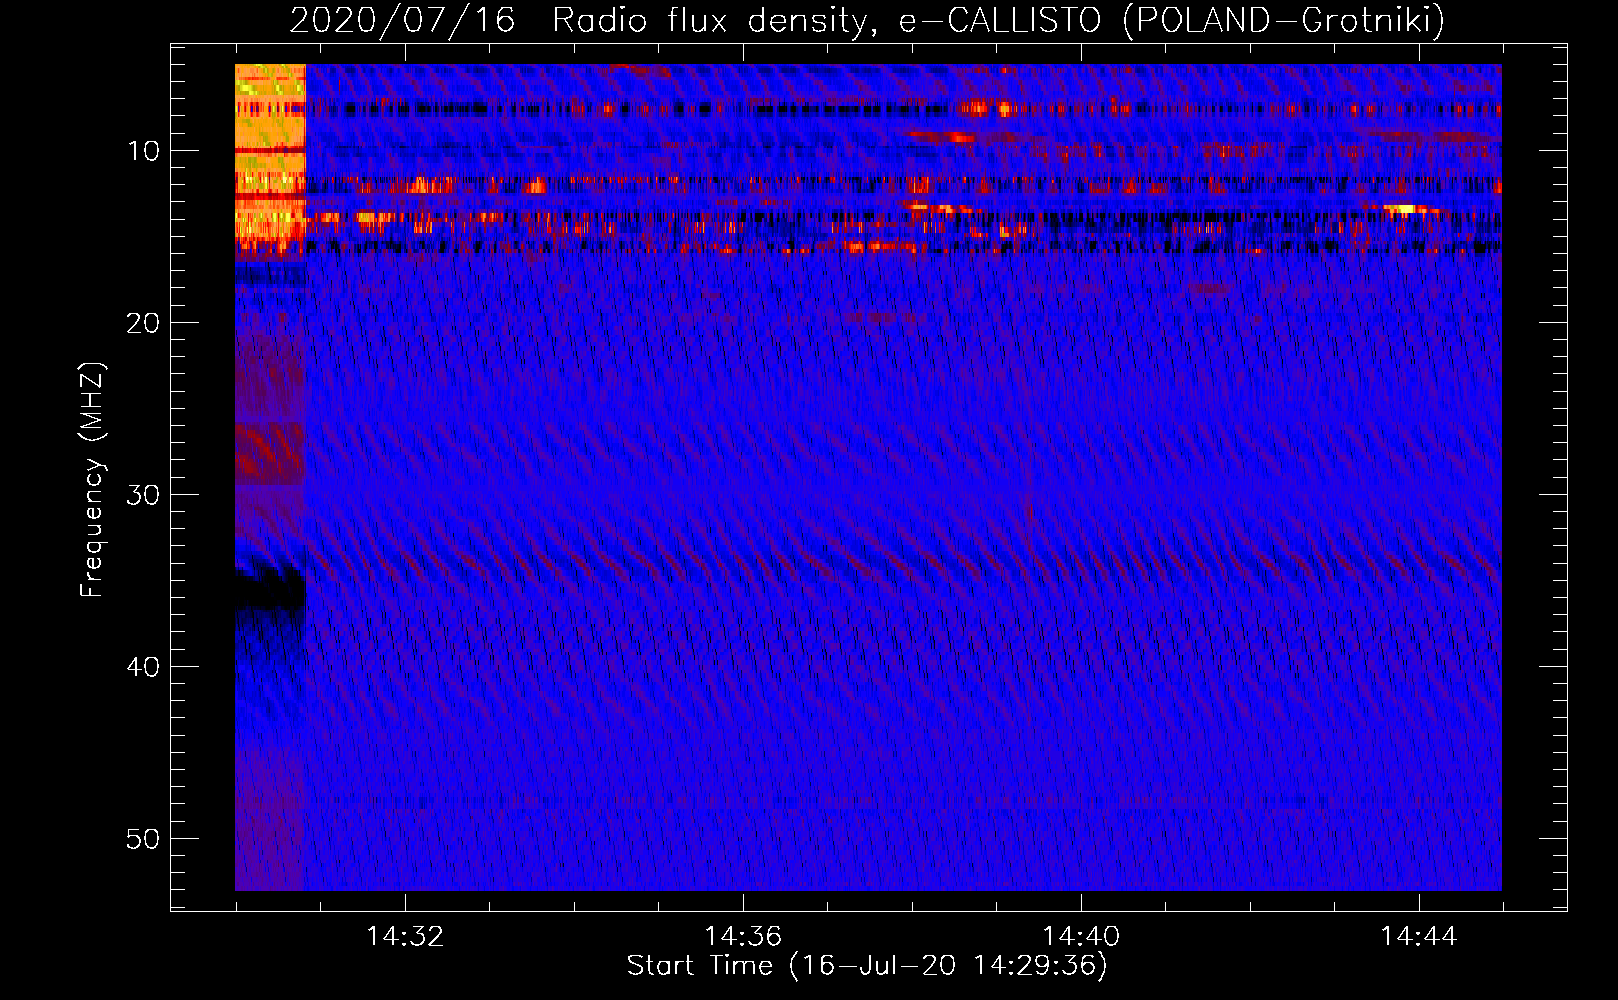The height and width of the screenshot is (1000, 1618).
Task: Click the 'Start Time (16-Jul-20 14:29:36)' label
Action: (x=867, y=966)
